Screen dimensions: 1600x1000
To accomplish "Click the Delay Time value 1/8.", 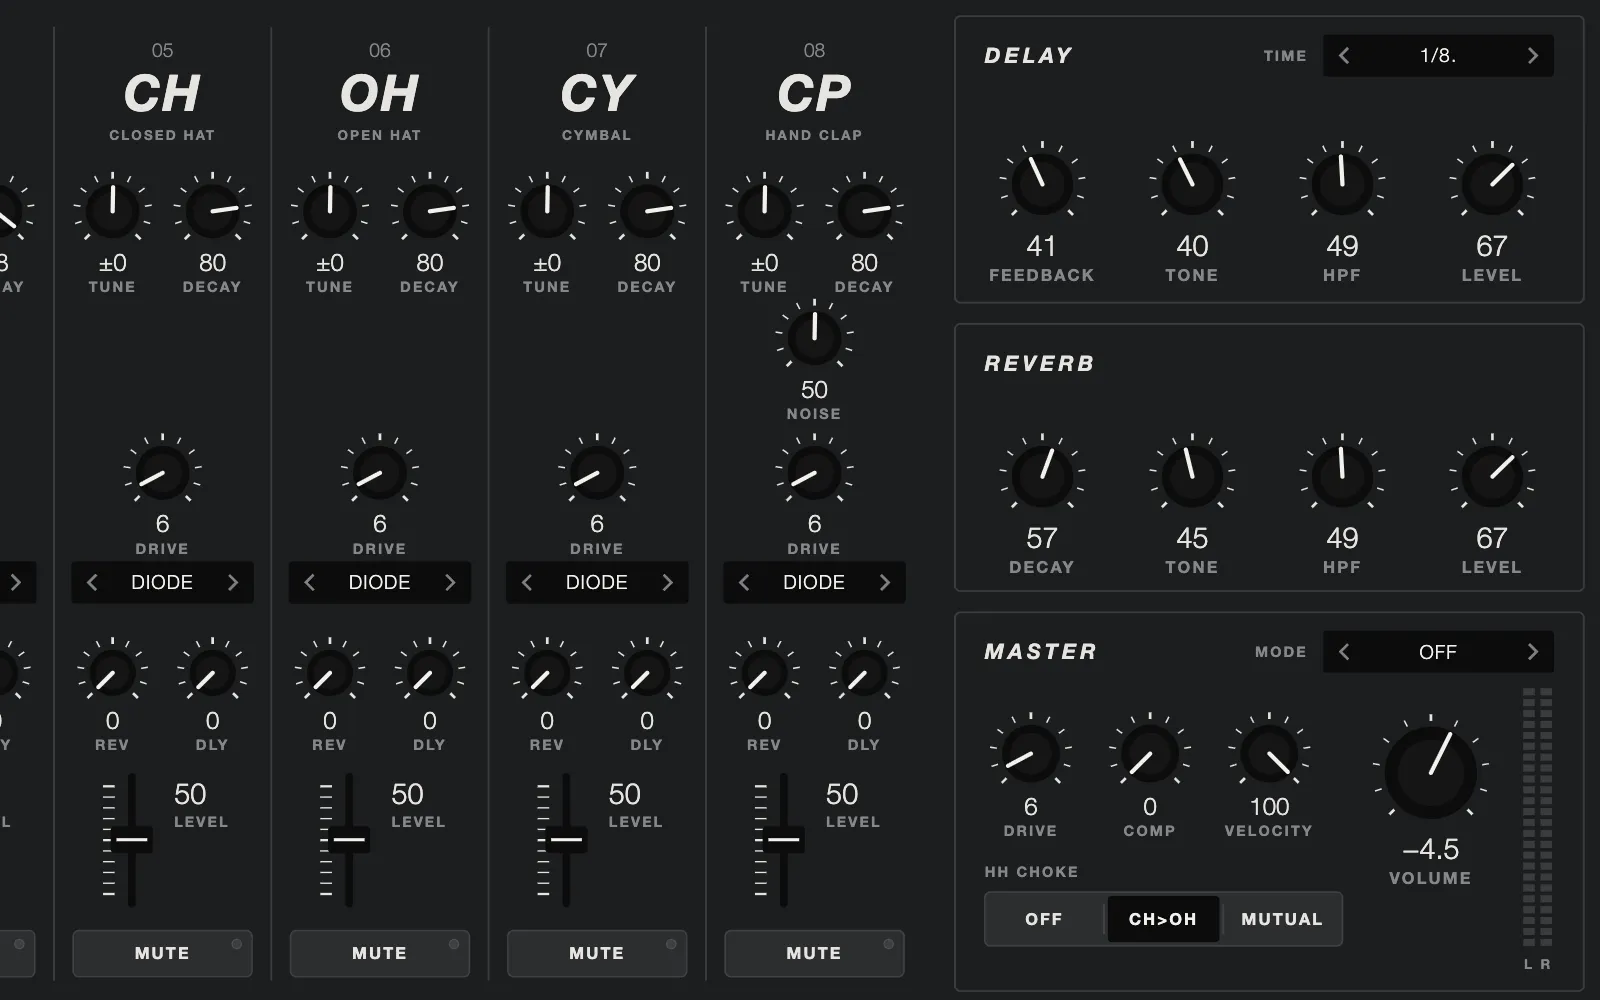I will click(x=1438, y=56).
